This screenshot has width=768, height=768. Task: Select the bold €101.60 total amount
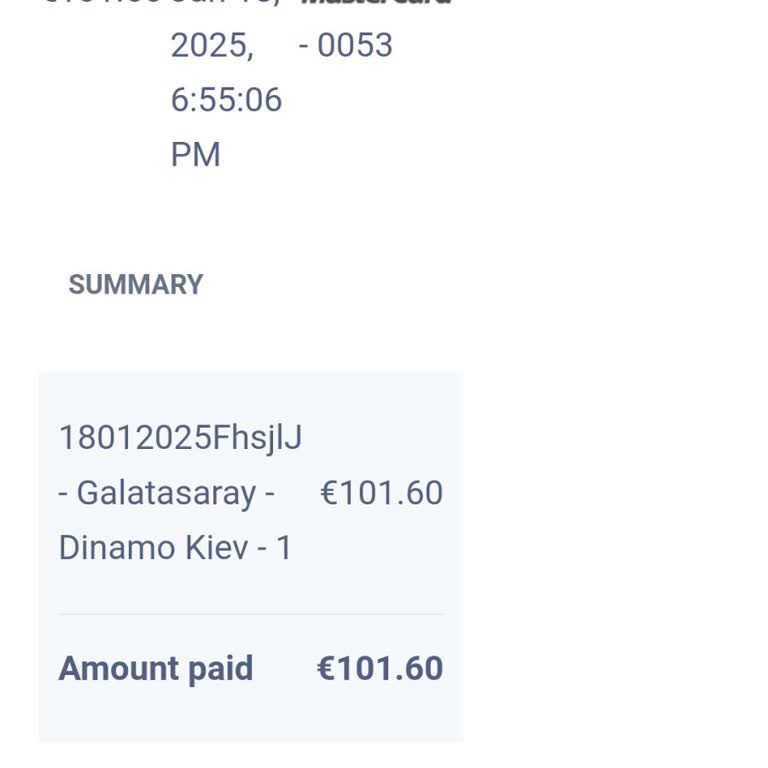coord(380,668)
